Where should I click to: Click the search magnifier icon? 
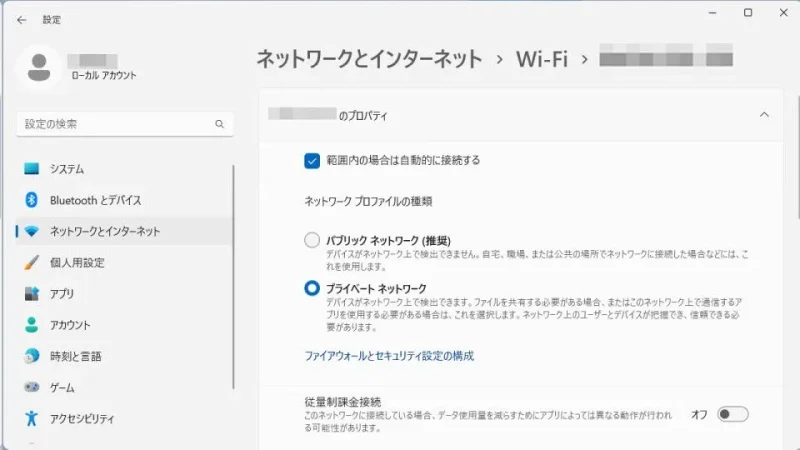coord(219,124)
